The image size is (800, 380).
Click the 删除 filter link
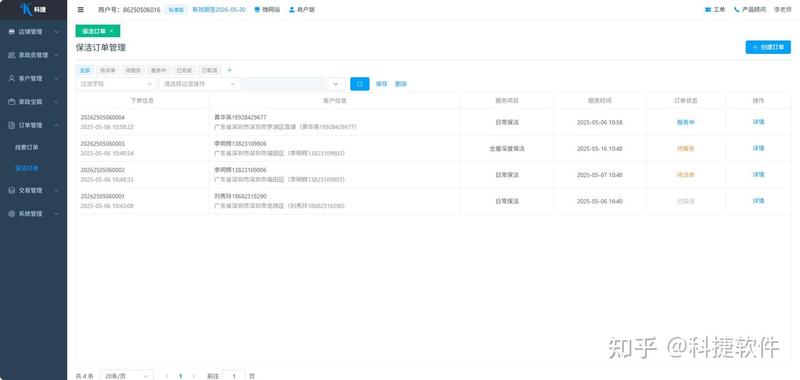click(x=401, y=84)
